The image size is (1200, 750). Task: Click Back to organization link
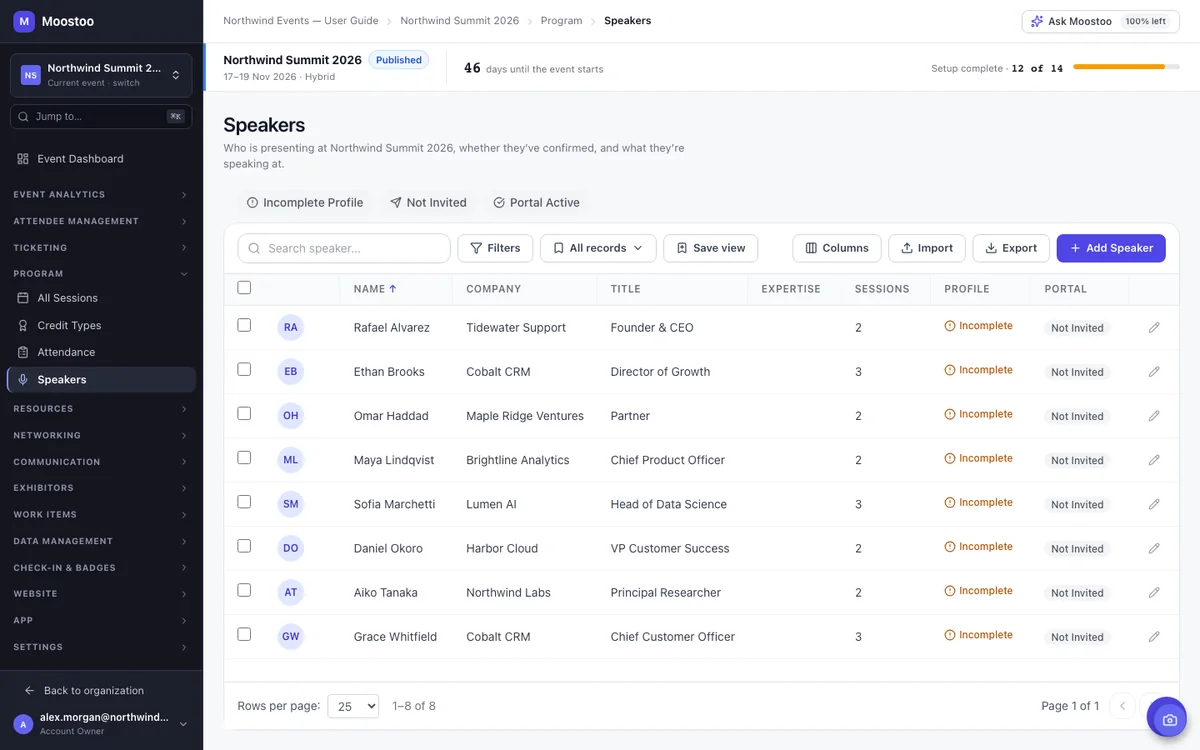(84, 691)
